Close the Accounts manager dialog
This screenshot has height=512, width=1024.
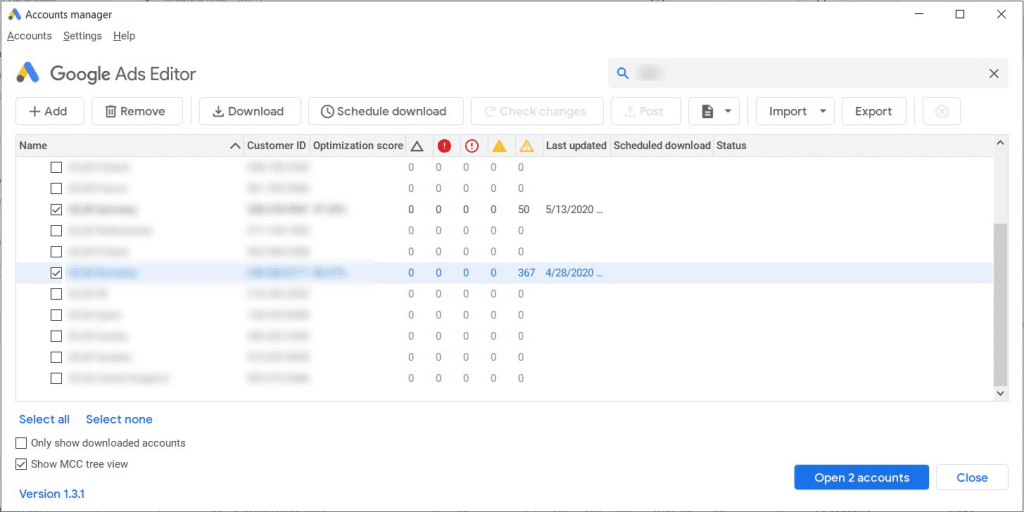pos(972,477)
